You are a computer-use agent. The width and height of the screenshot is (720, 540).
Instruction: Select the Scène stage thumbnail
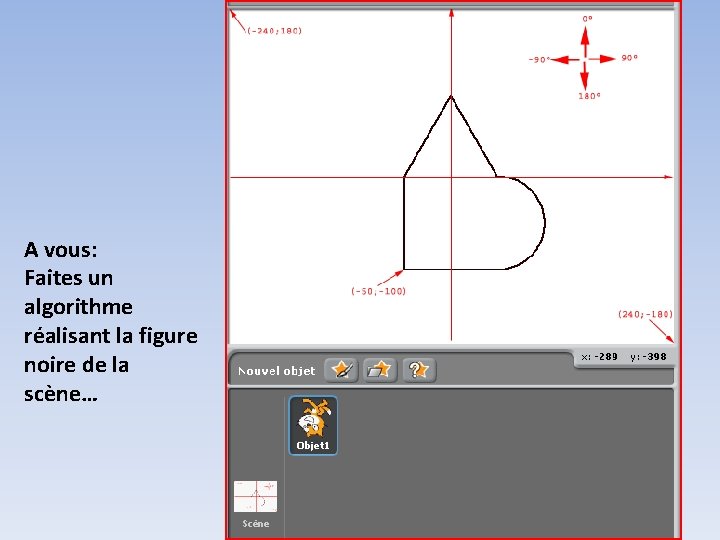coord(255,497)
